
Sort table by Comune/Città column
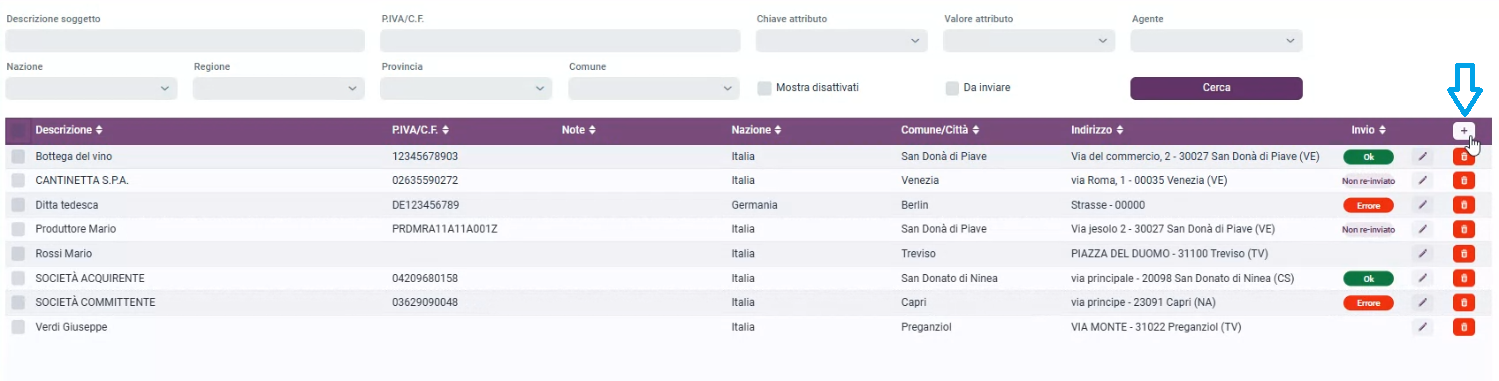point(941,130)
